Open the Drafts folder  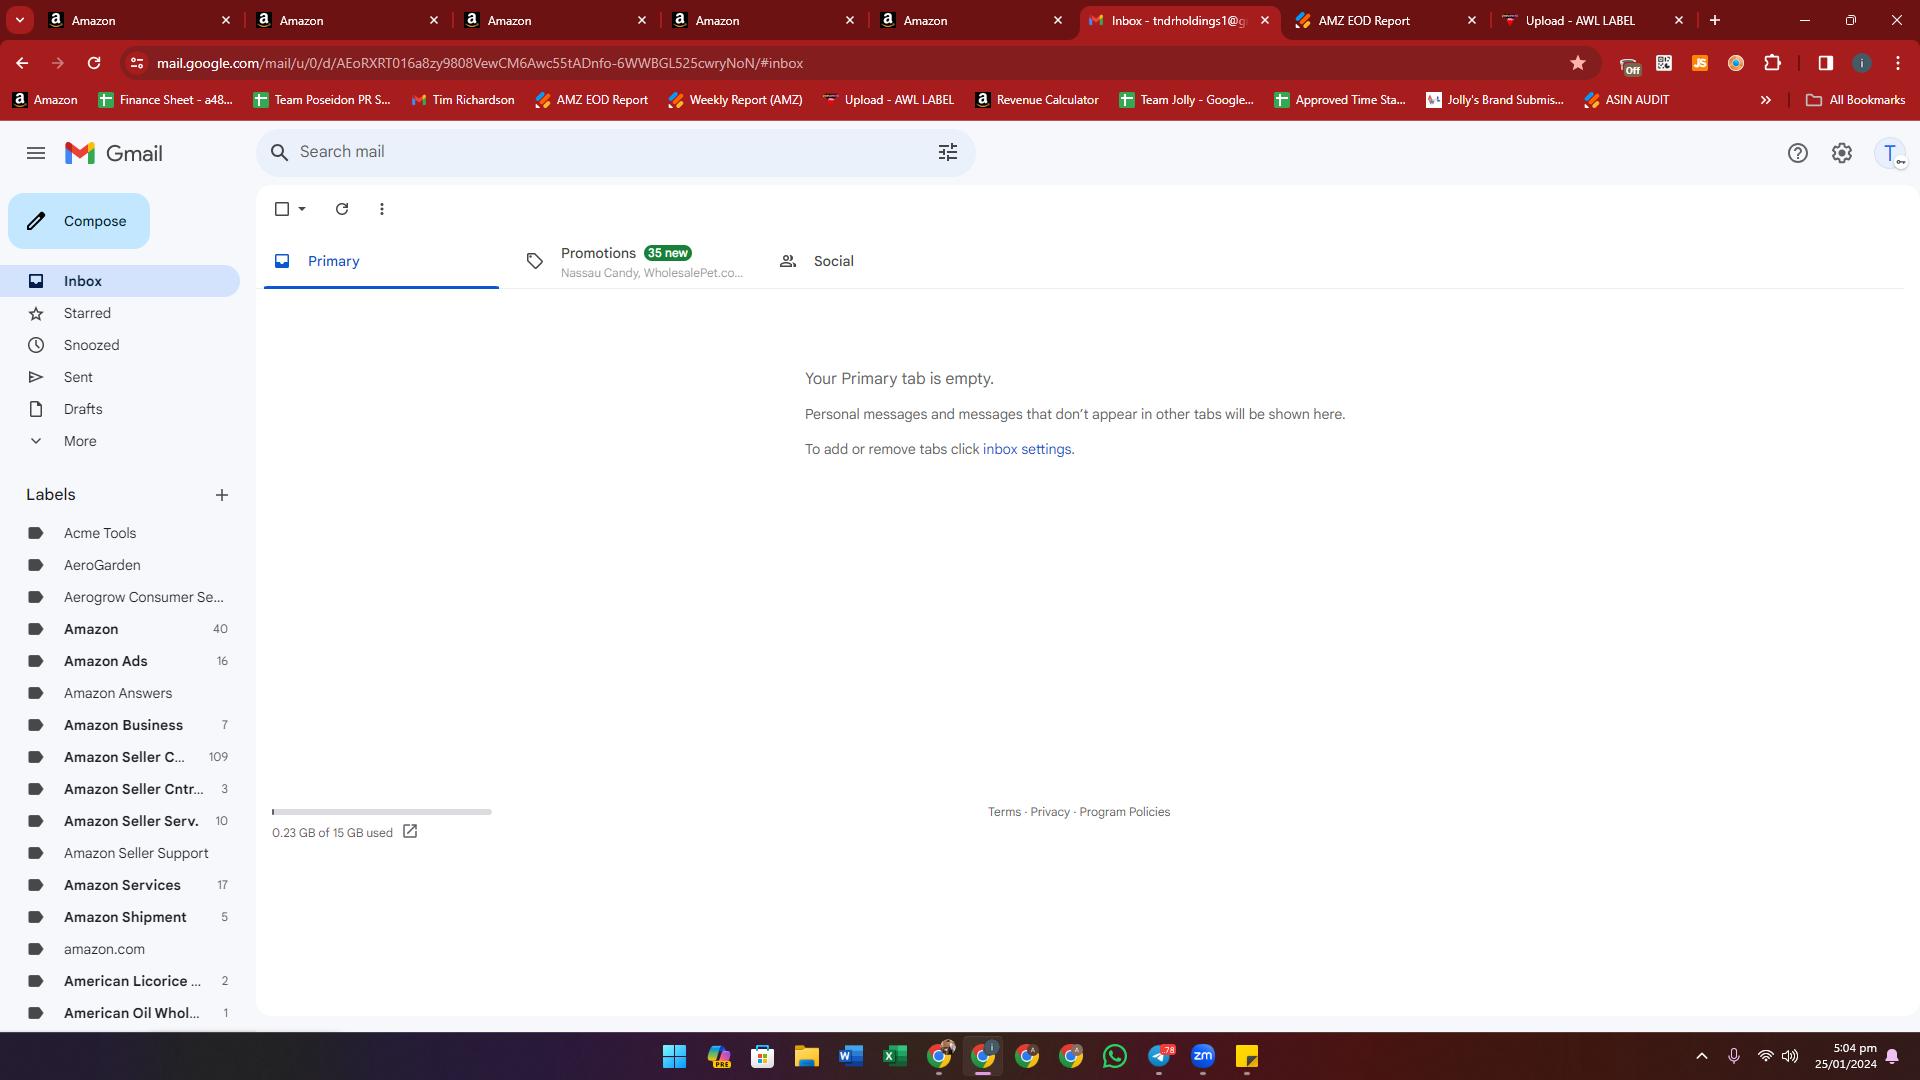[x=120, y=409]
